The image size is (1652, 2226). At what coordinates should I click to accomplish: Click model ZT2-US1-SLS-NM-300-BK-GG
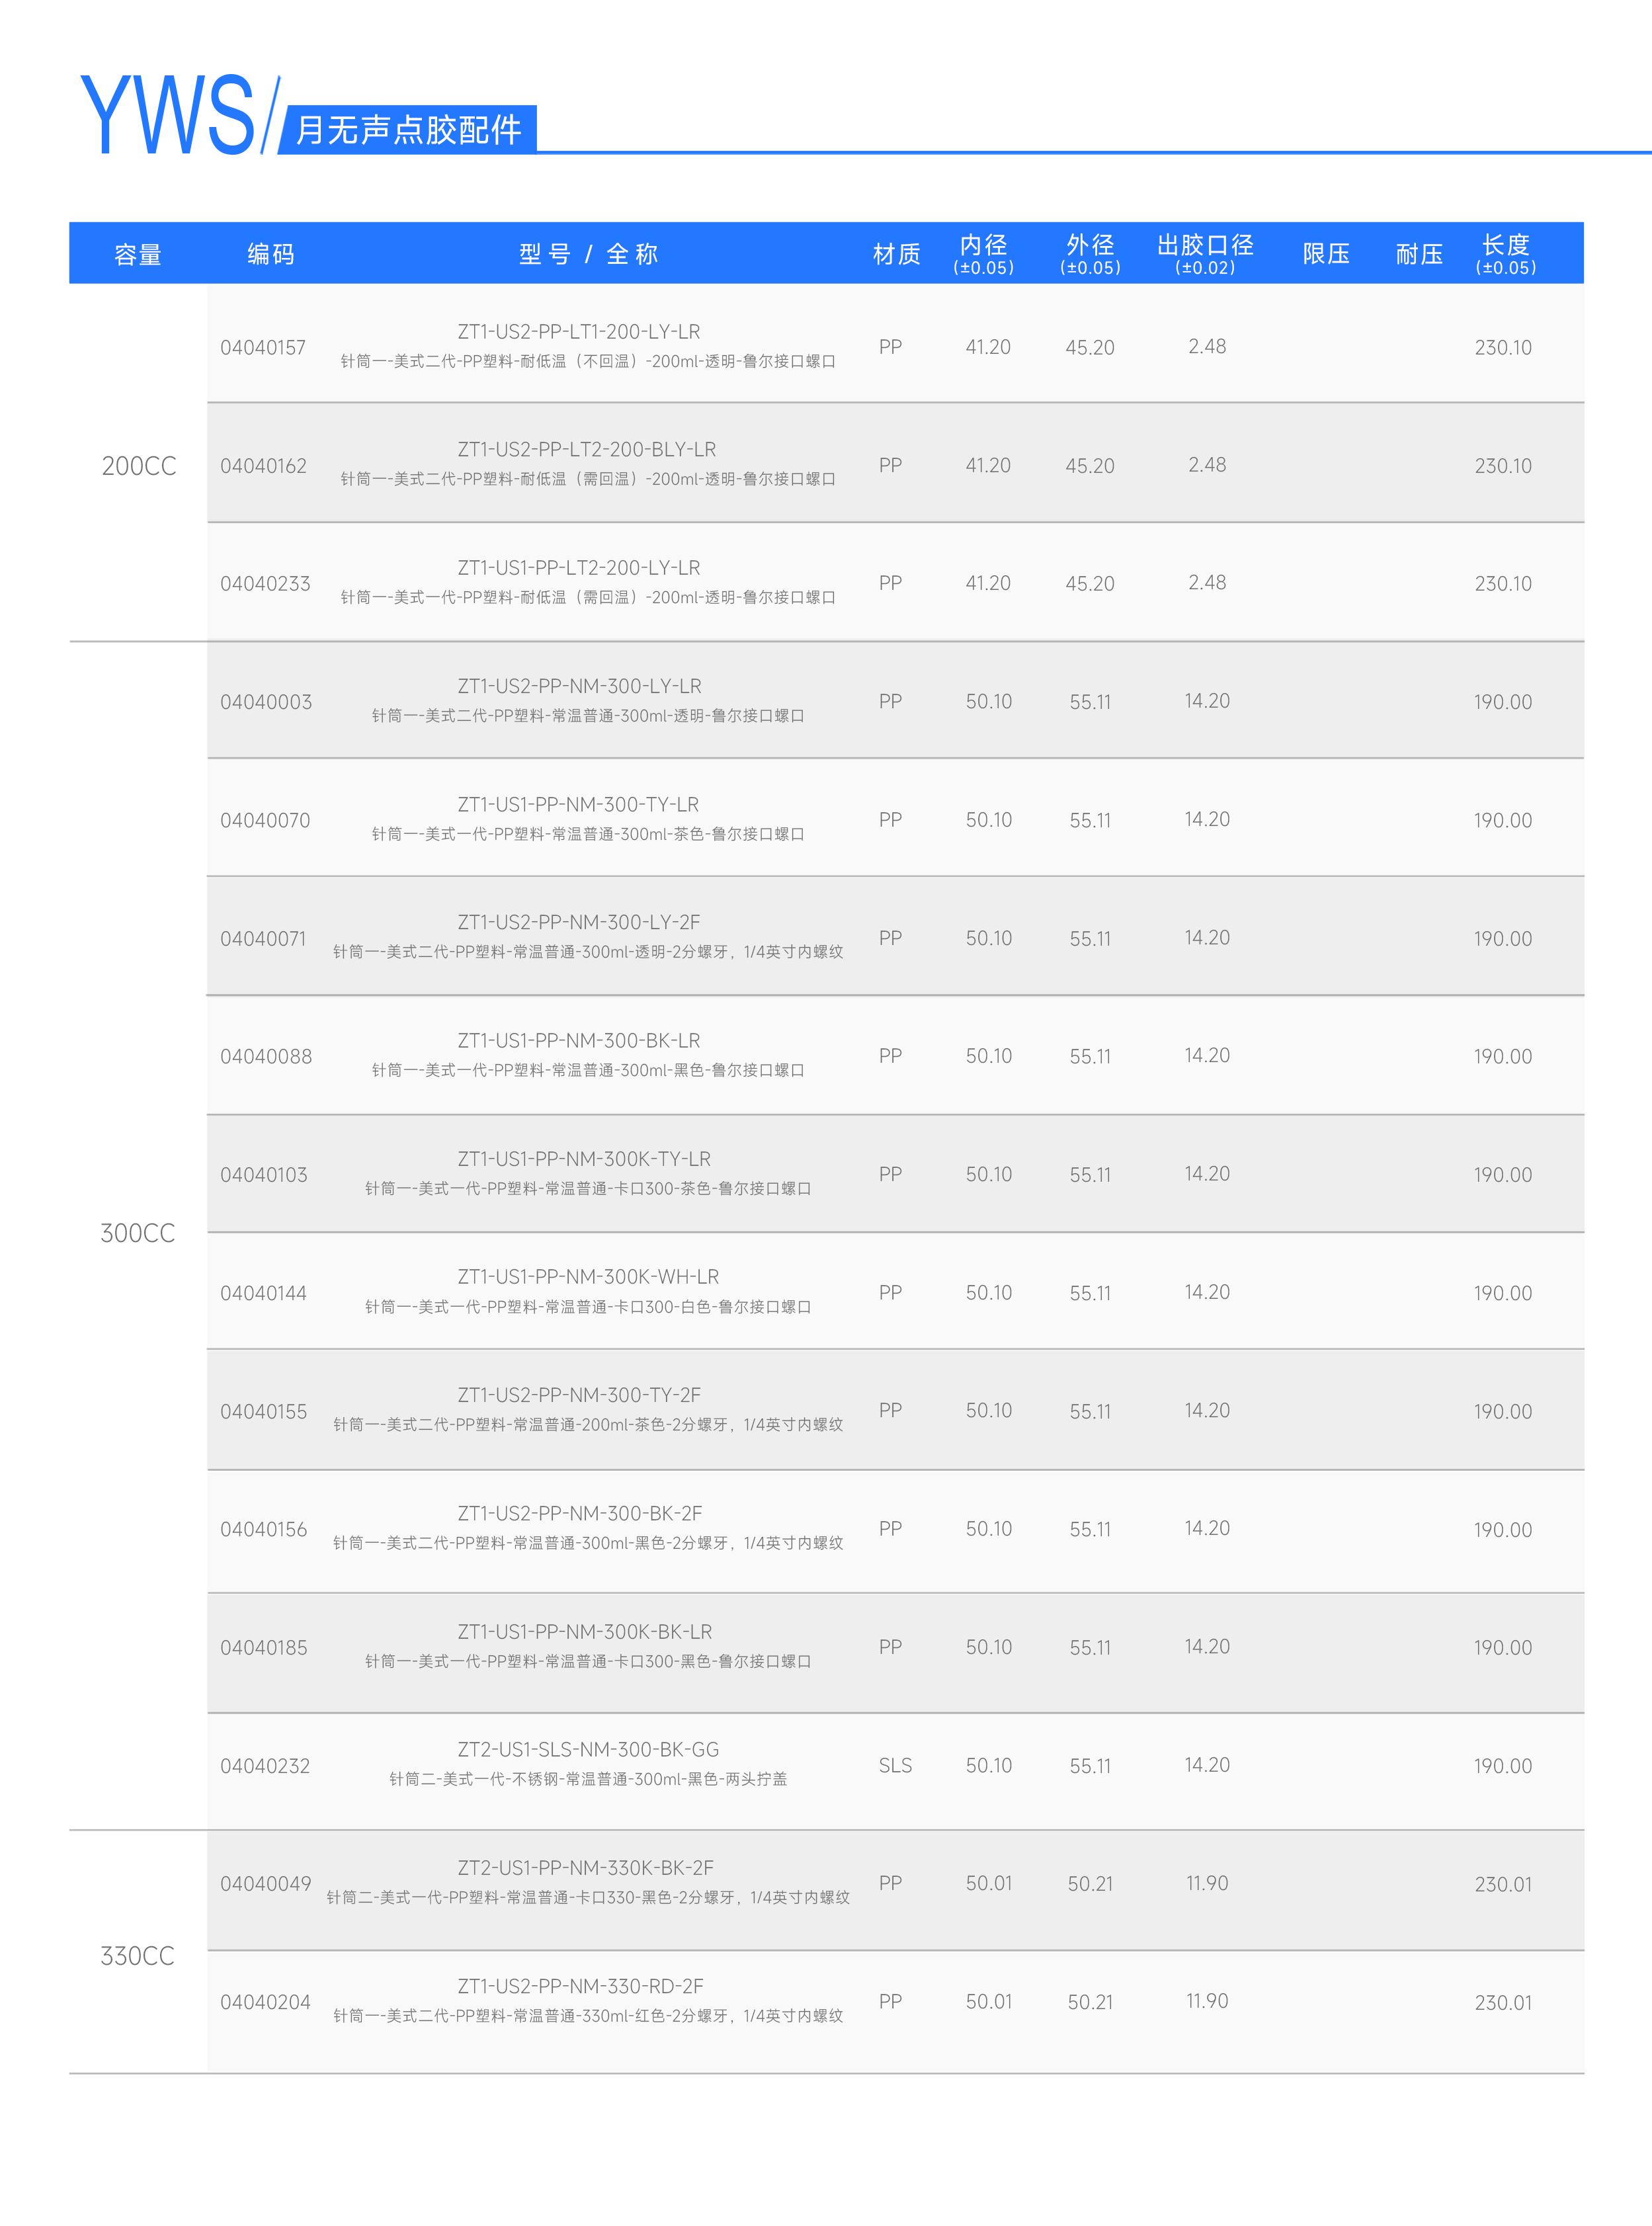coord(588,1750)
